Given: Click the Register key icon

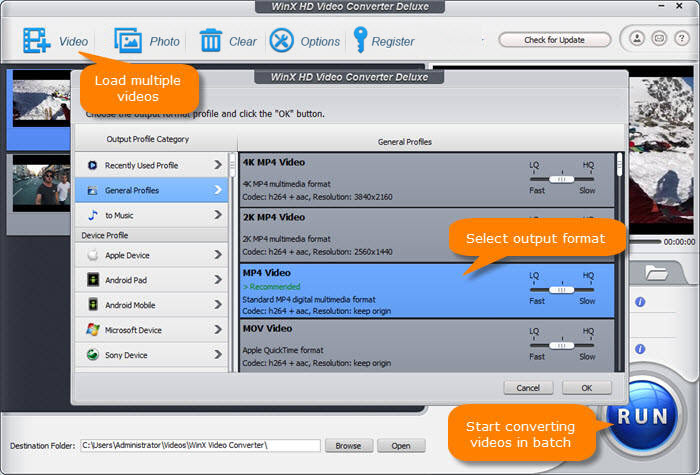Looking at the screenshot, I should pyautogui.click(x=360, y=40).
